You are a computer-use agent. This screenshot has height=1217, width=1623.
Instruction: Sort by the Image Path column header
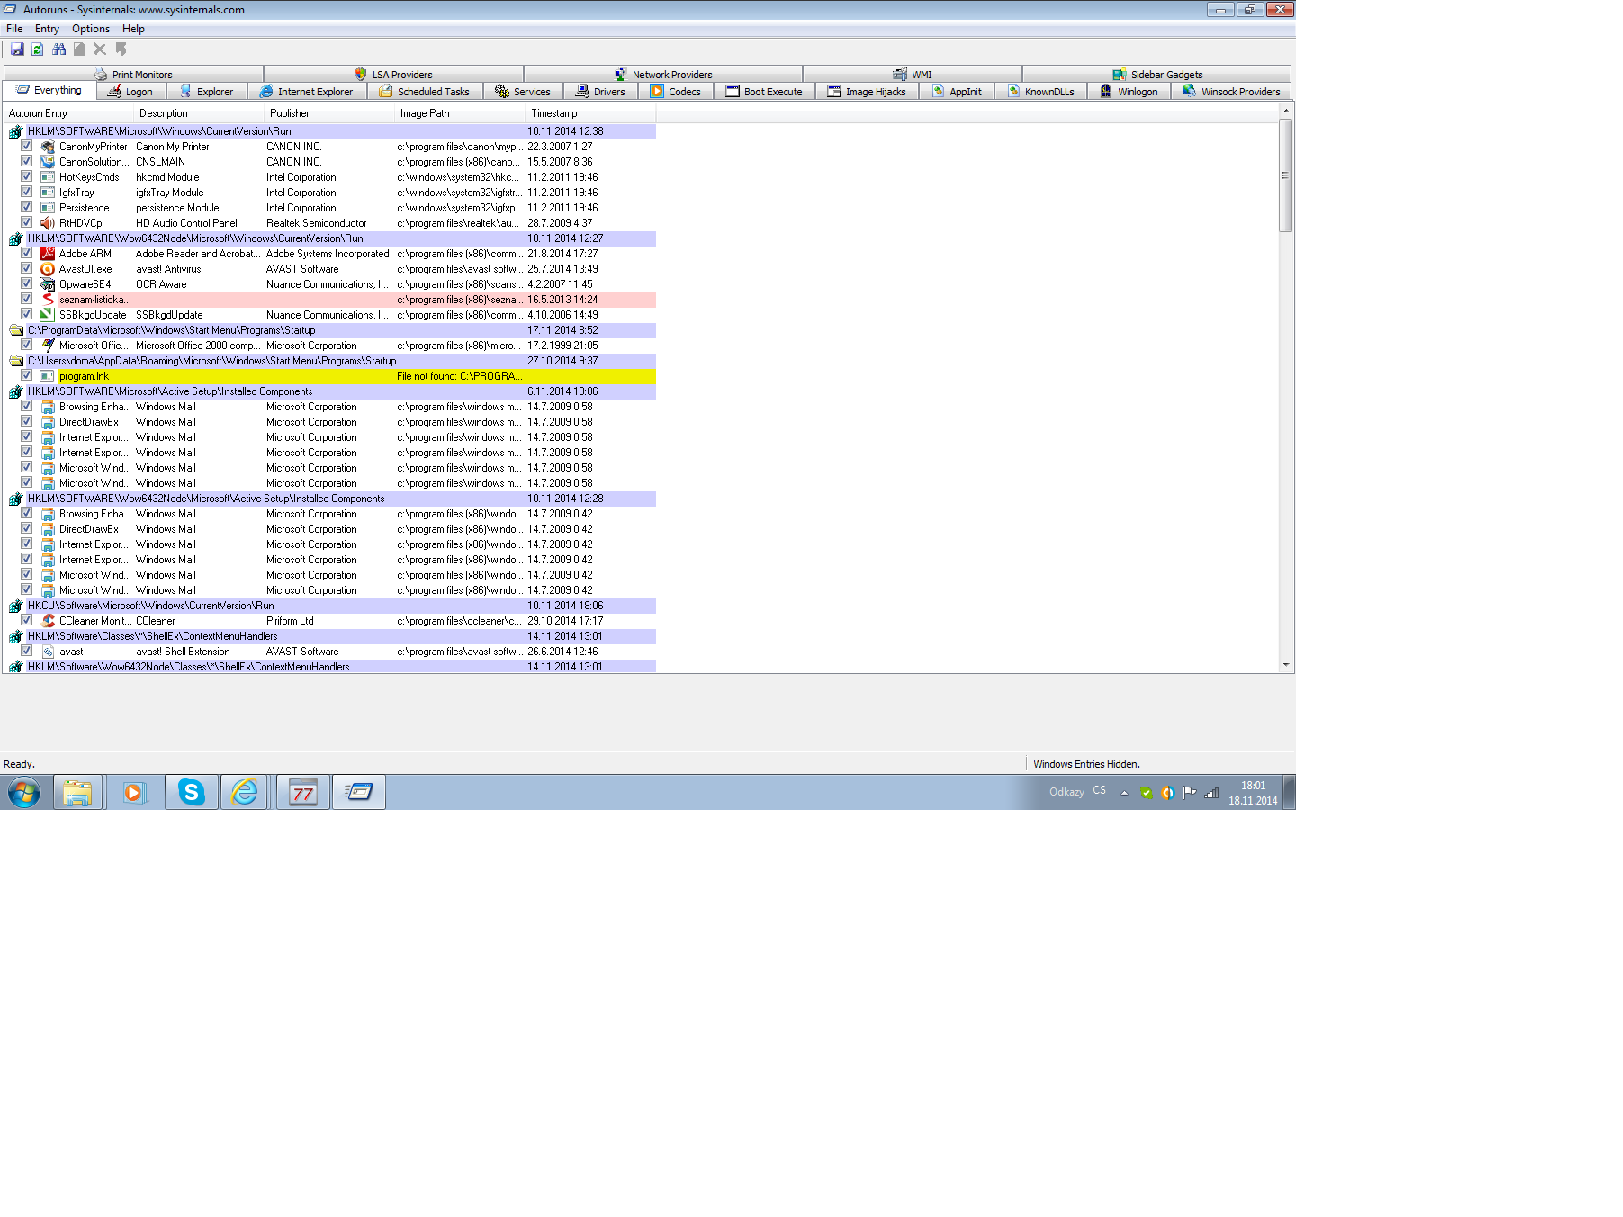coord(461,113)
